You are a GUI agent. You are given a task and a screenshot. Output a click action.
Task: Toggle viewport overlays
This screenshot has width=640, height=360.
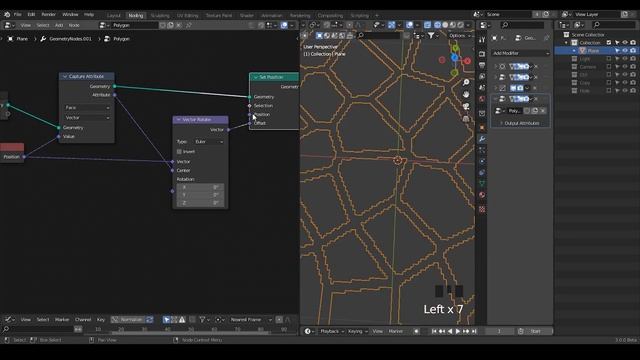click(x=409, y=25)
